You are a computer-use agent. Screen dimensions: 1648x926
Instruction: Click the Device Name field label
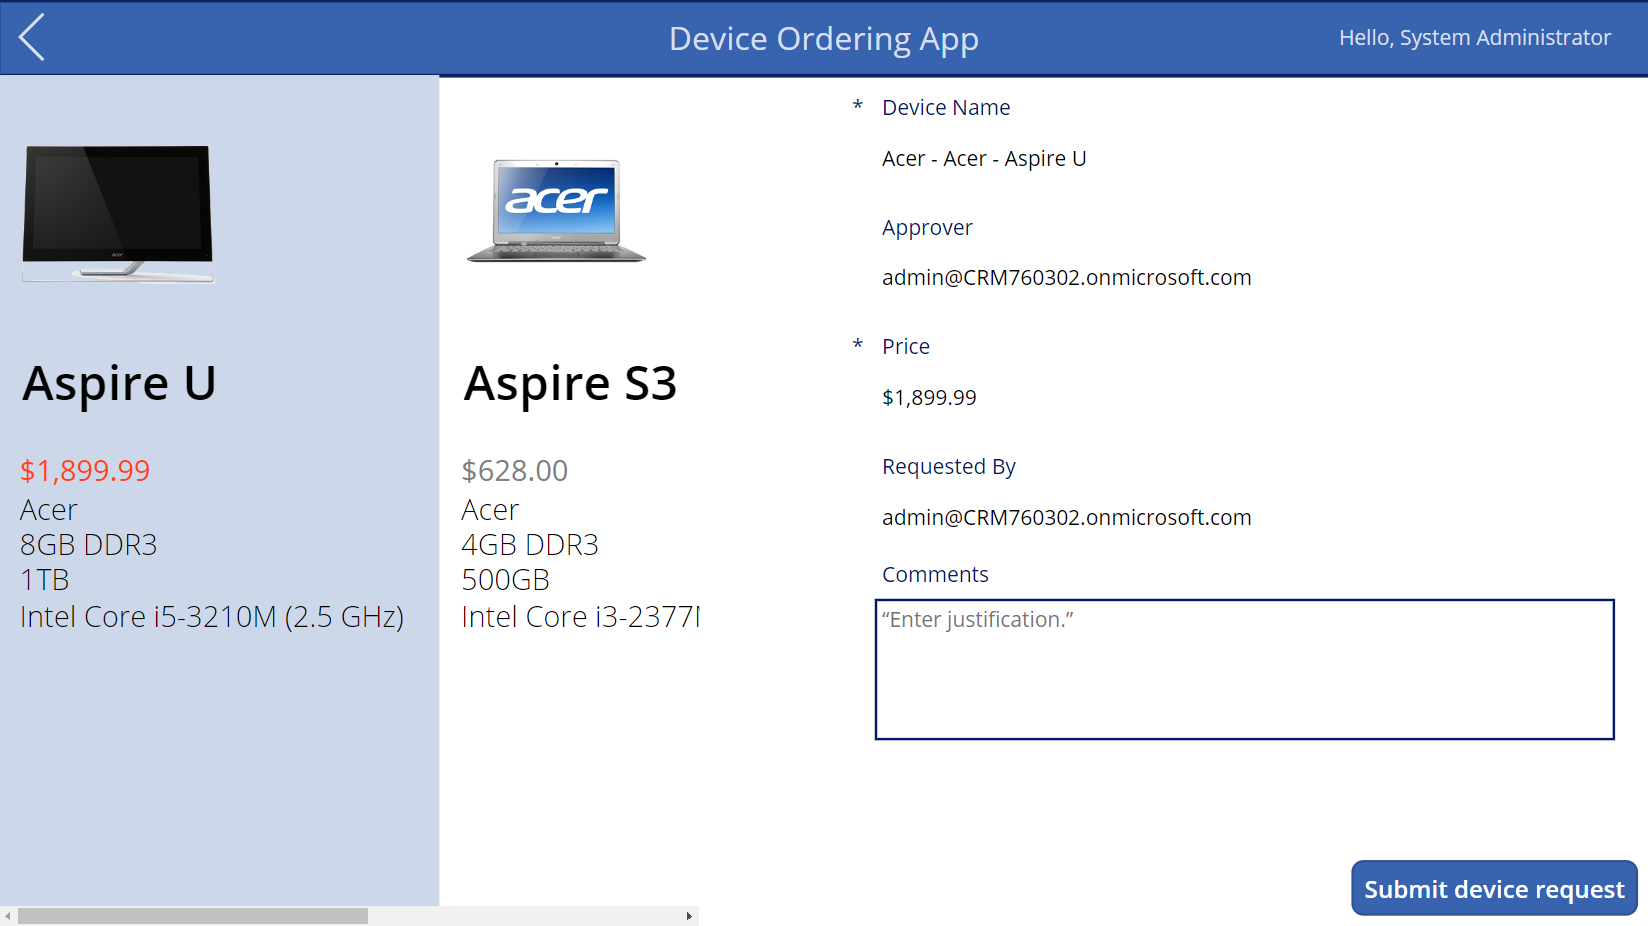946,107
